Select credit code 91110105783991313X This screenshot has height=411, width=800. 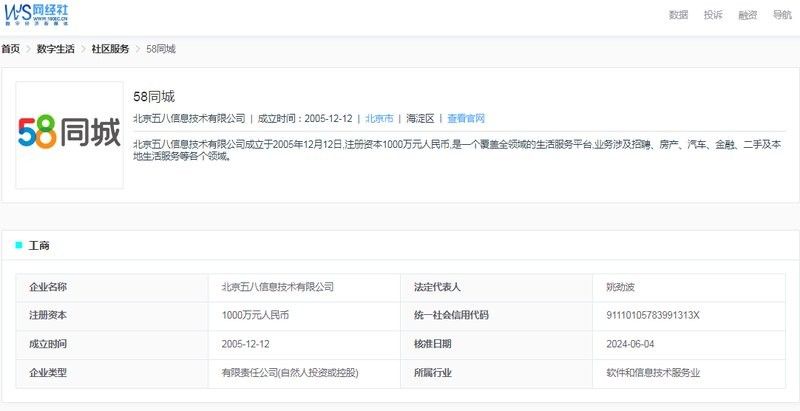pos(653,316)
